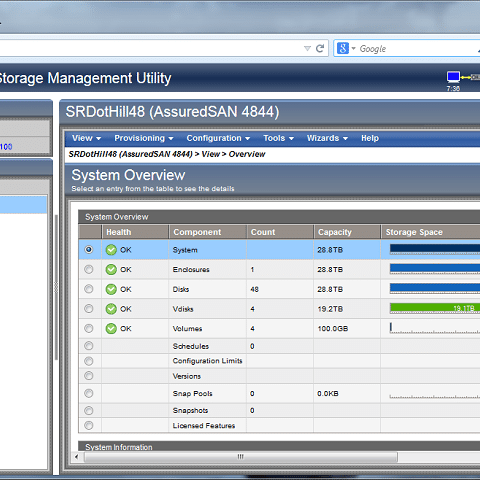Click the green OK health icon for Enclosures

click(111, 269)
